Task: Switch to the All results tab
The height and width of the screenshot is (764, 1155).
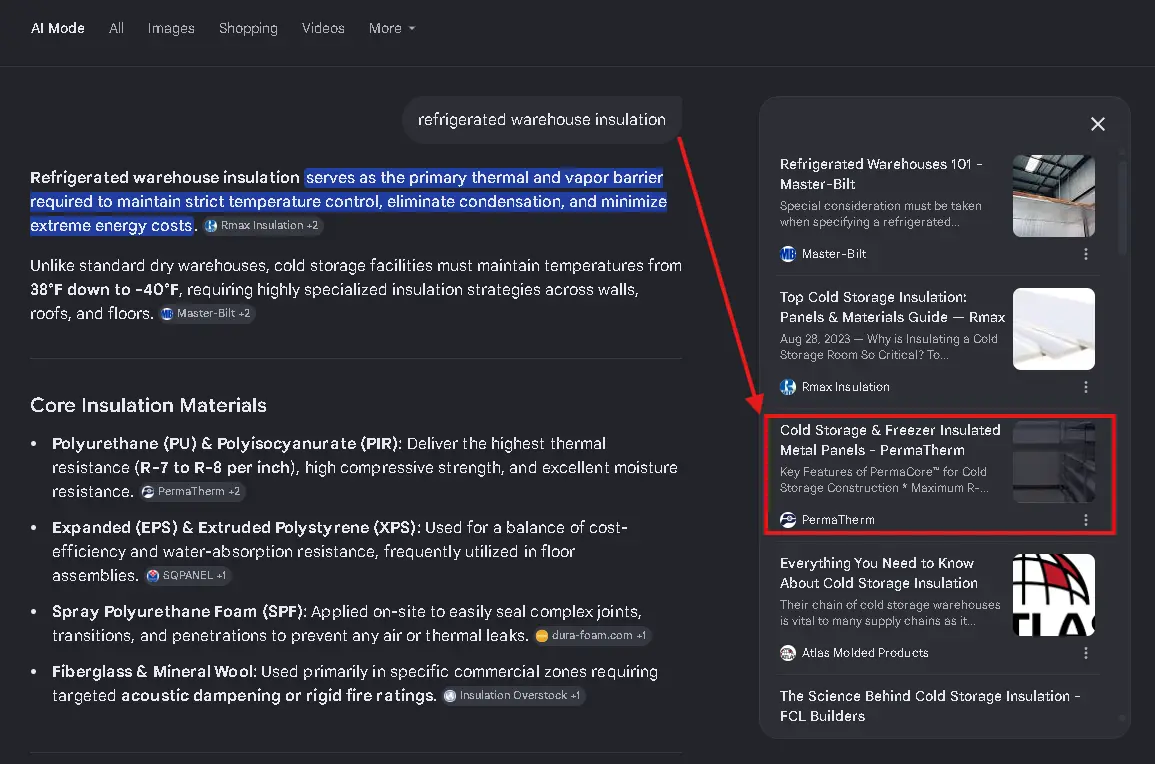Action: 116,28
